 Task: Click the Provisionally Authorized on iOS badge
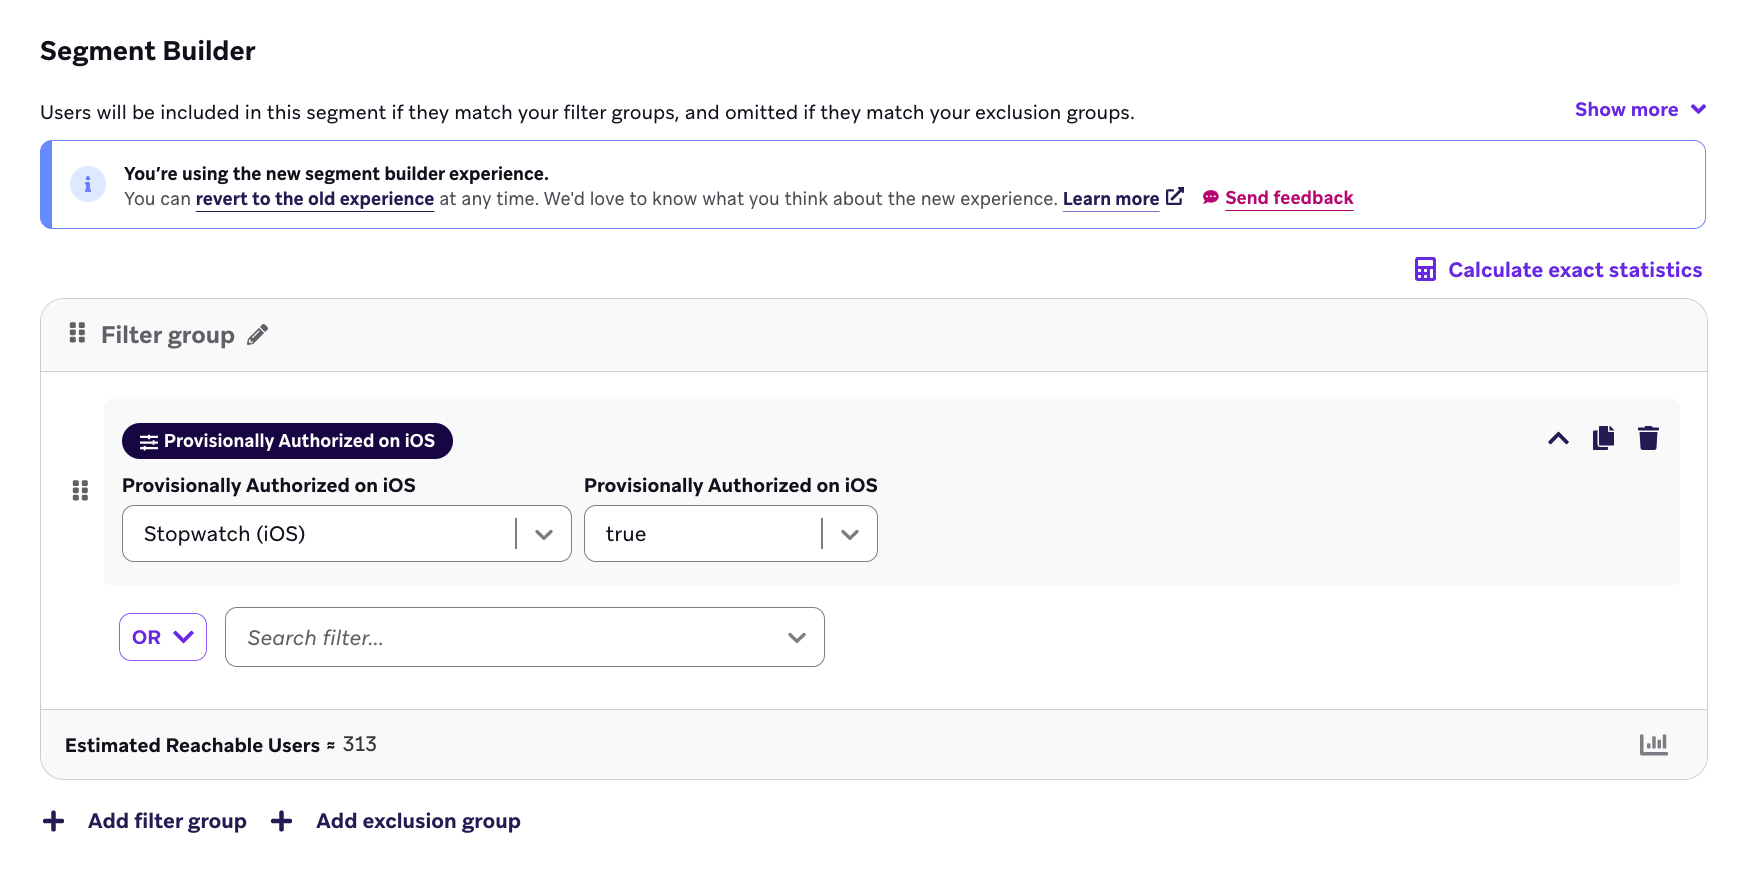tap(287, 441)
